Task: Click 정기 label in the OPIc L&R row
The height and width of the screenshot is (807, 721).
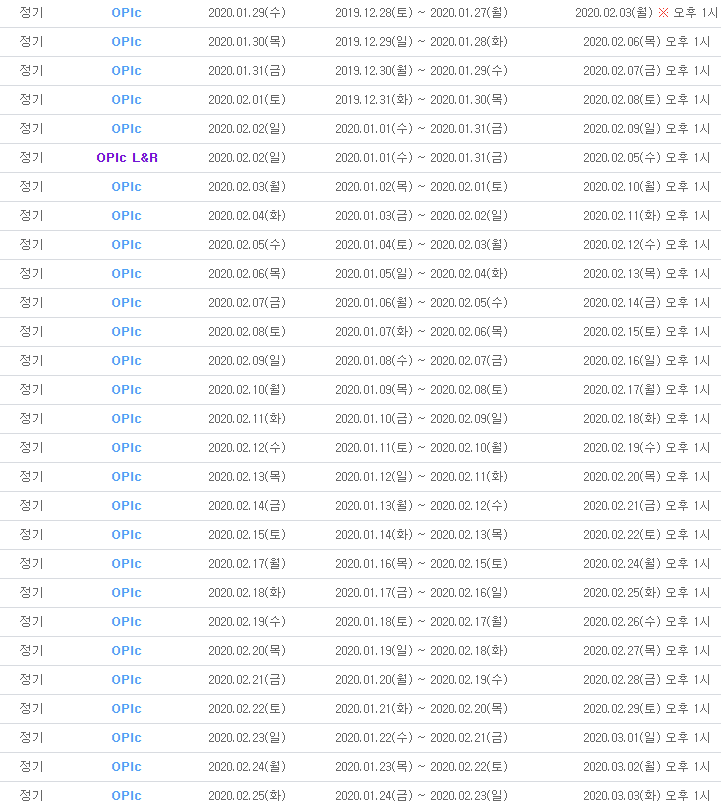Action: pyautogui.click(x=31, y=157)
